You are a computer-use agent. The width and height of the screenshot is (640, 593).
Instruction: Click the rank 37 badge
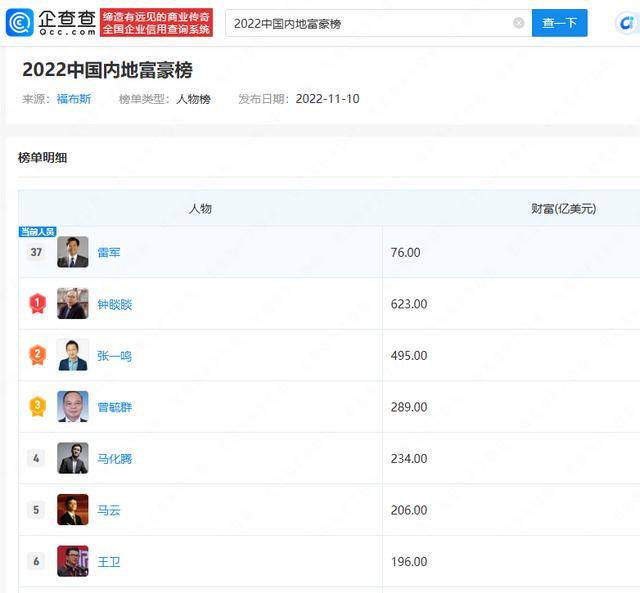coord(36,252)
